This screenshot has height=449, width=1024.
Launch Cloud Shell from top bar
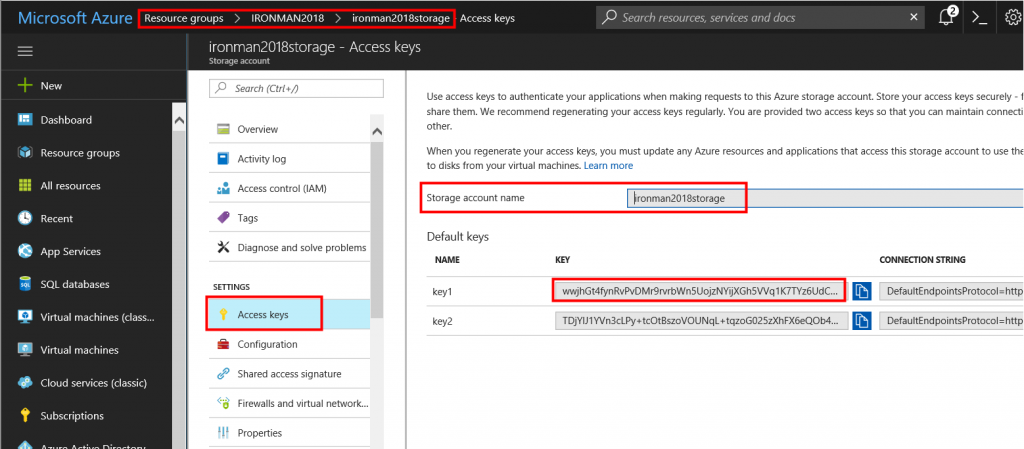pyautogui.click(x=979, y=18)
